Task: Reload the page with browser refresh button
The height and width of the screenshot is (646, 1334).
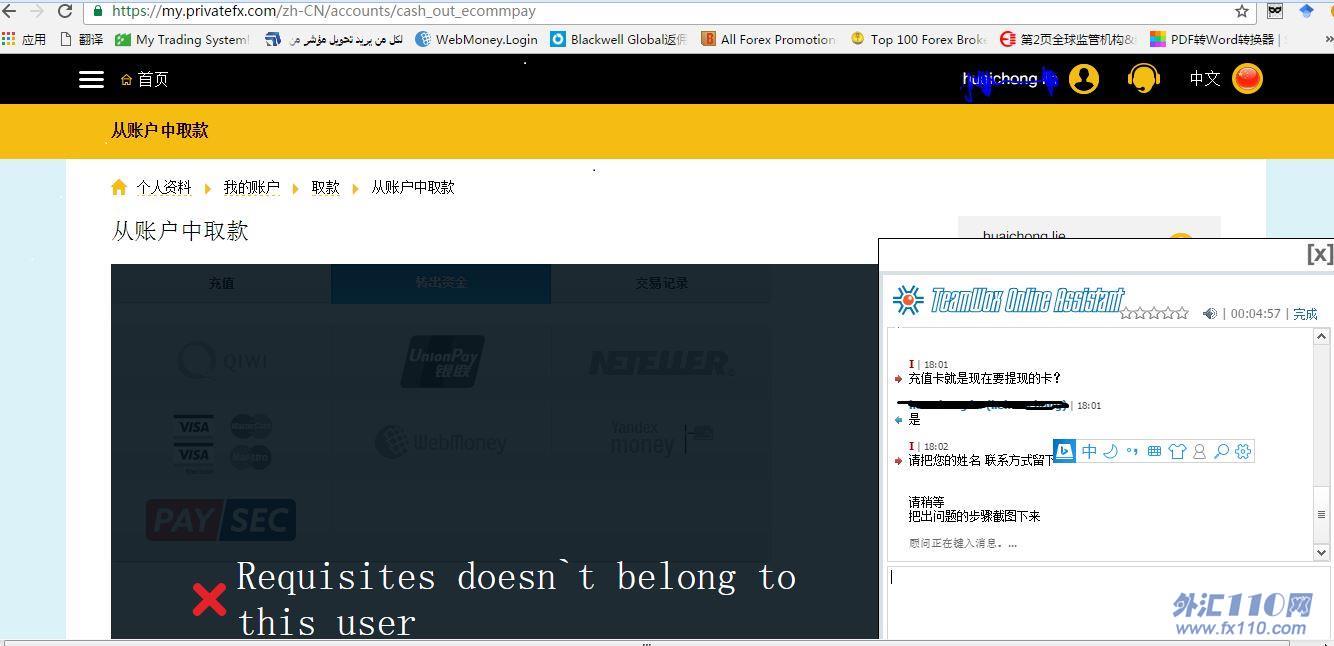Action: coord(65,11)
